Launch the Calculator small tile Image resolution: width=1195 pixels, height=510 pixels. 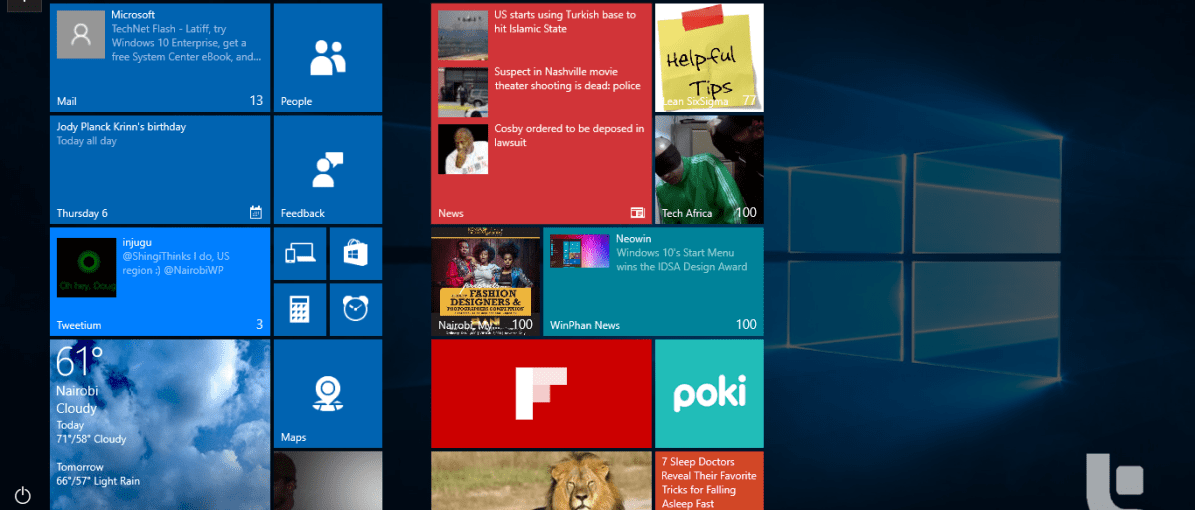coord(300,310)
